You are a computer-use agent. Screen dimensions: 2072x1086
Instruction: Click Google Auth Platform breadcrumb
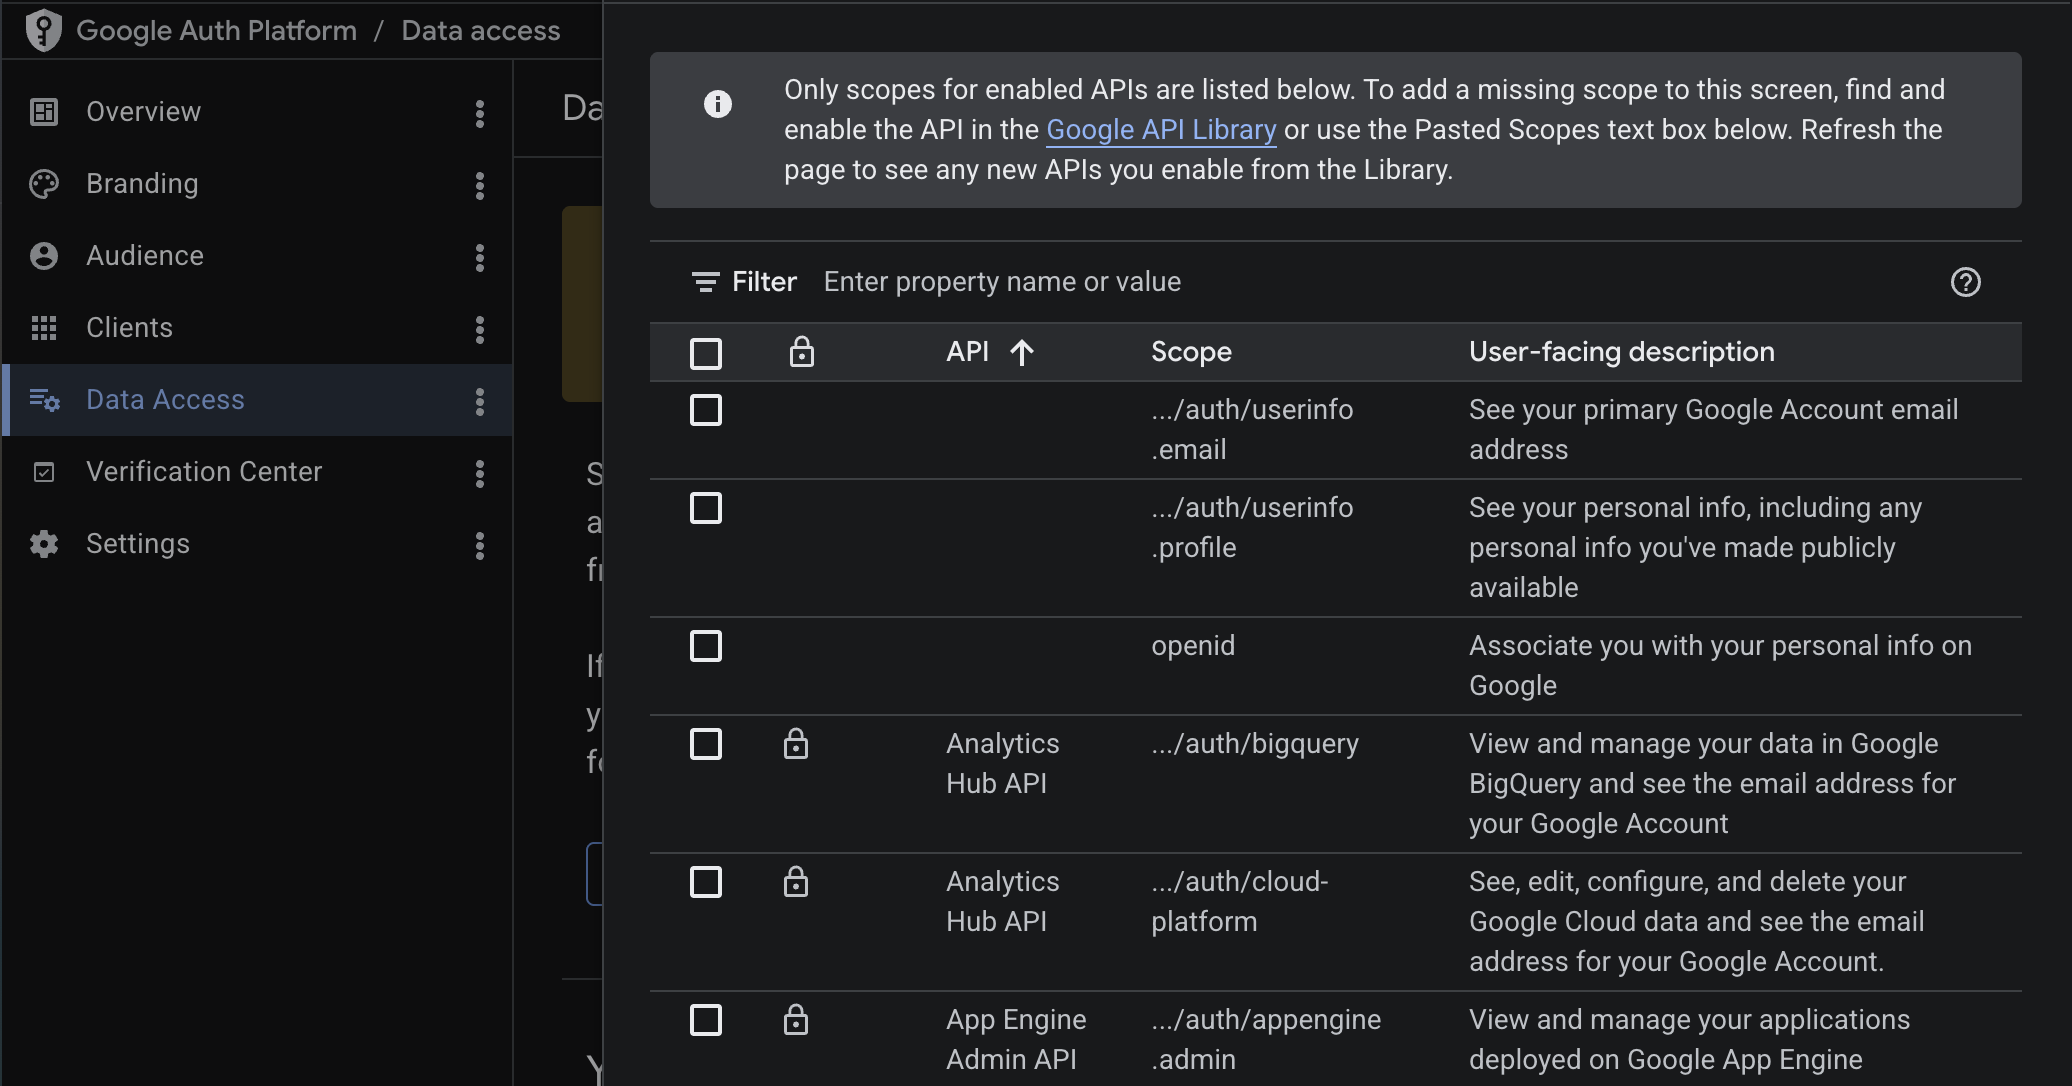coord(216,30)
